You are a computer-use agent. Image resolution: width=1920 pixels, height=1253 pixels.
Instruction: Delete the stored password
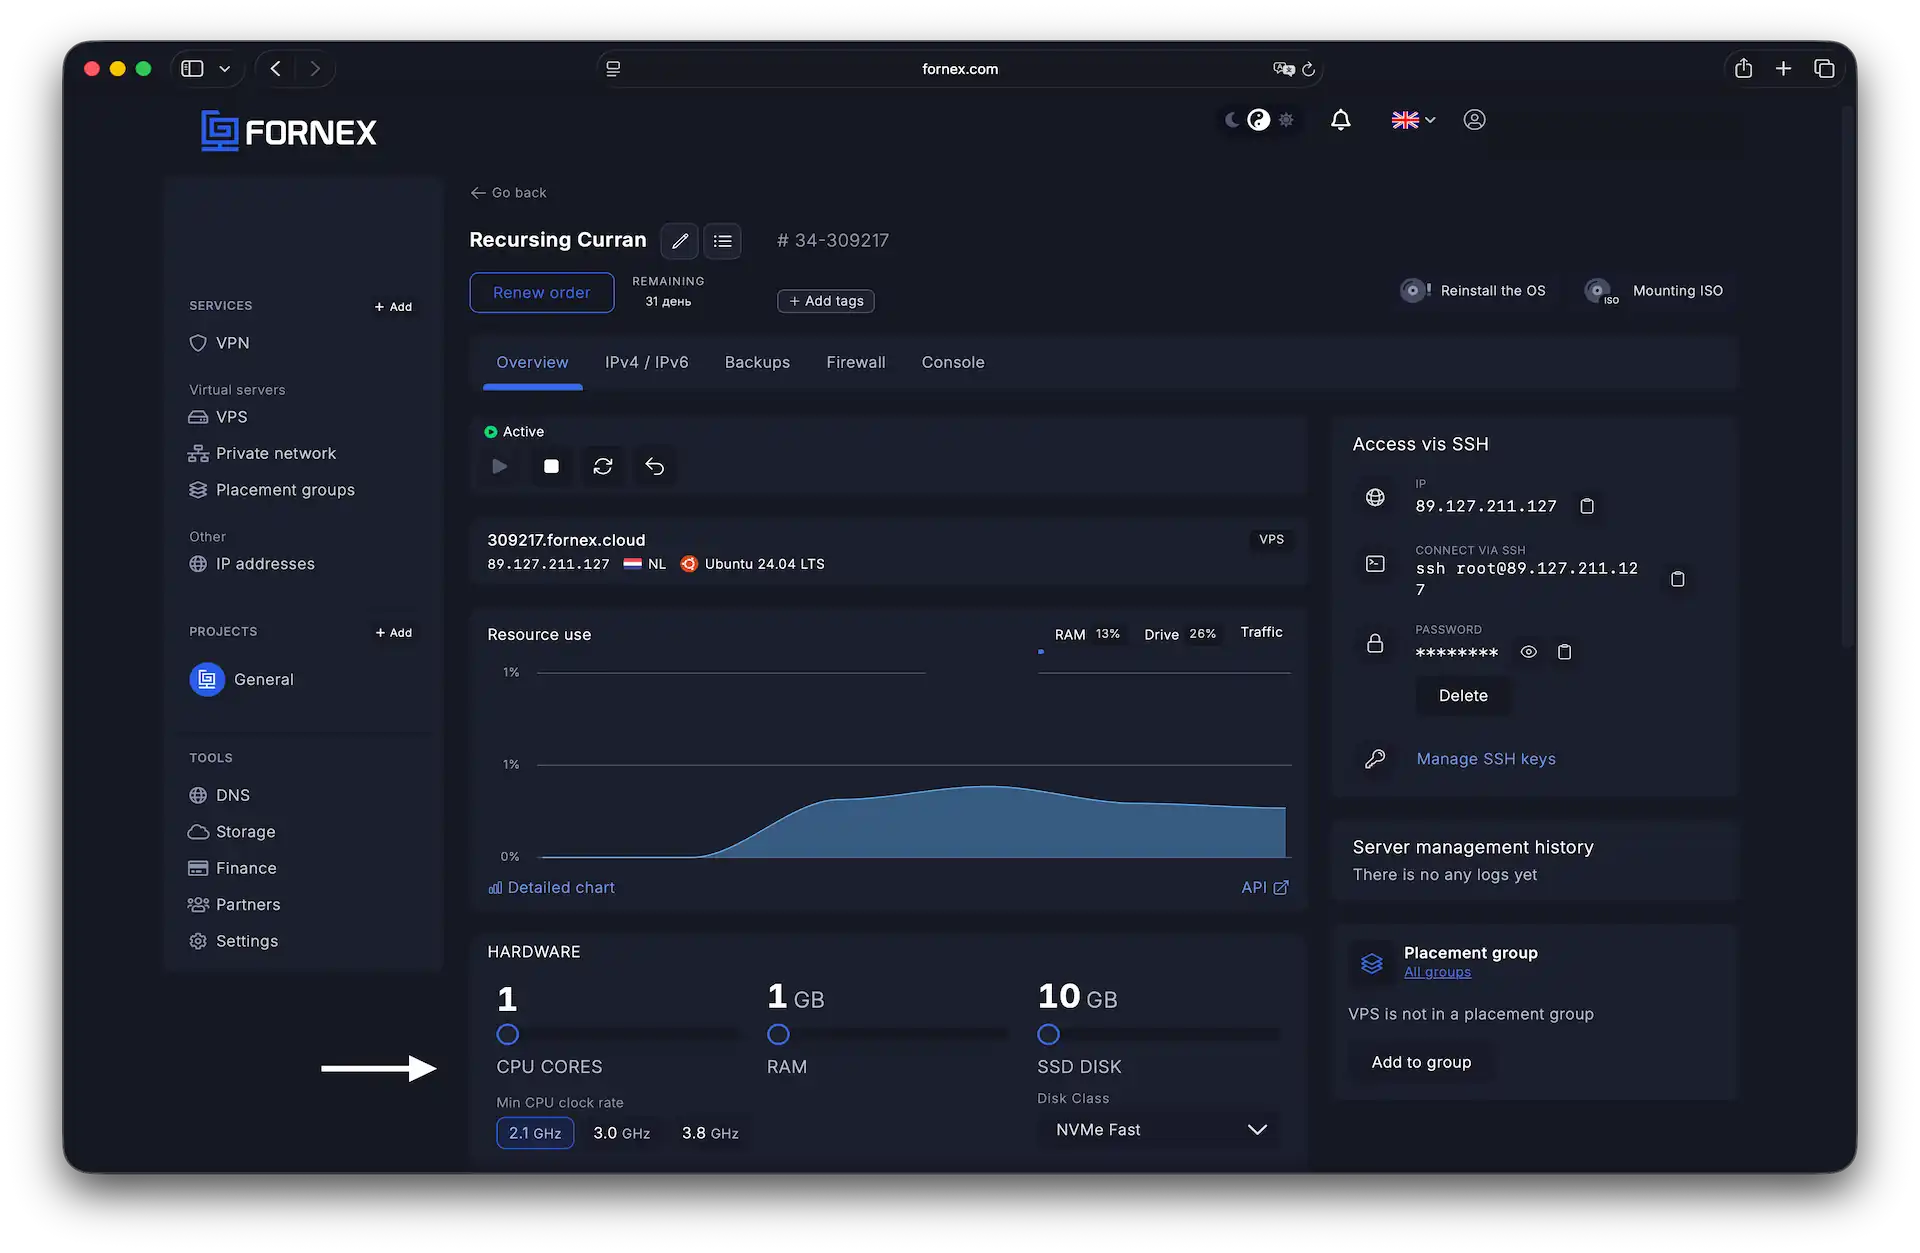[1463, 696]
